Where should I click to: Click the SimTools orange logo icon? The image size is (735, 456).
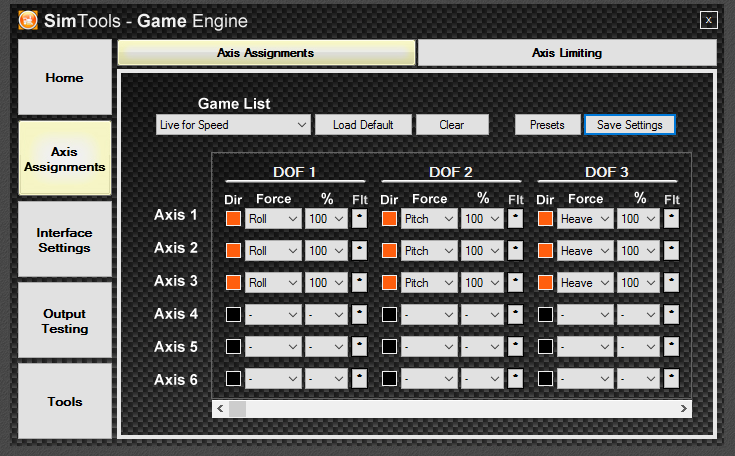[28, 20]
